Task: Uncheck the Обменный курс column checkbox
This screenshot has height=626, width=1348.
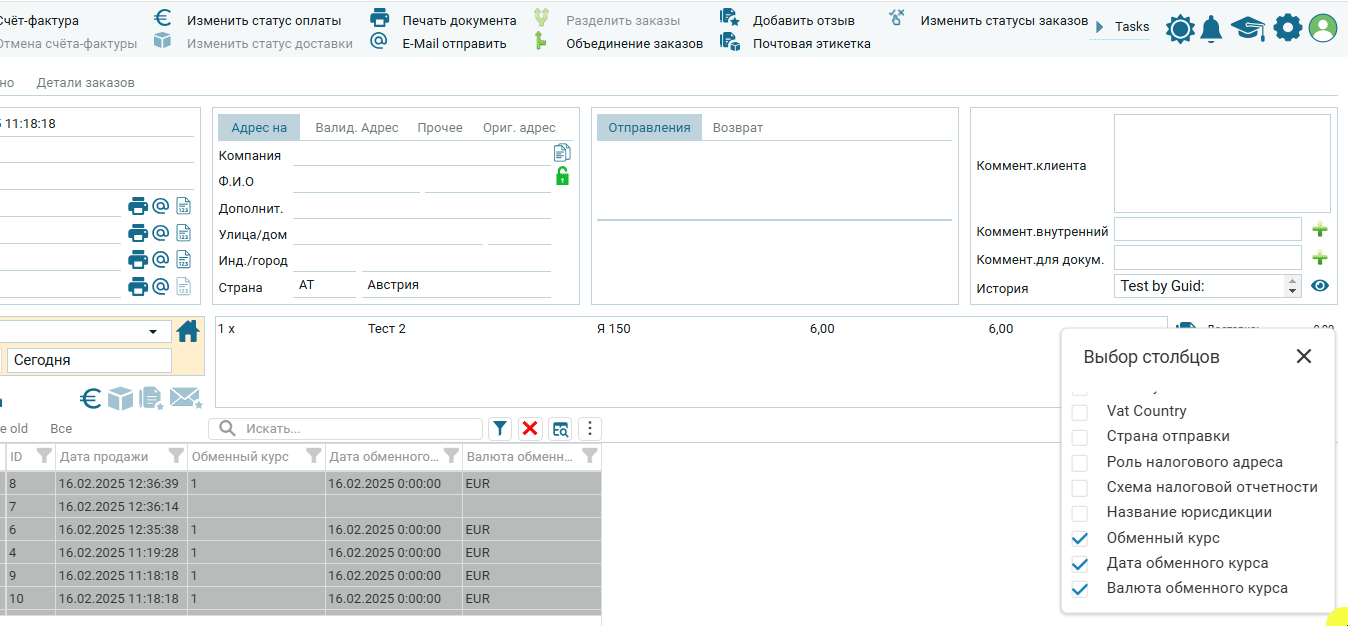Action: click(x=1080, y=538)
